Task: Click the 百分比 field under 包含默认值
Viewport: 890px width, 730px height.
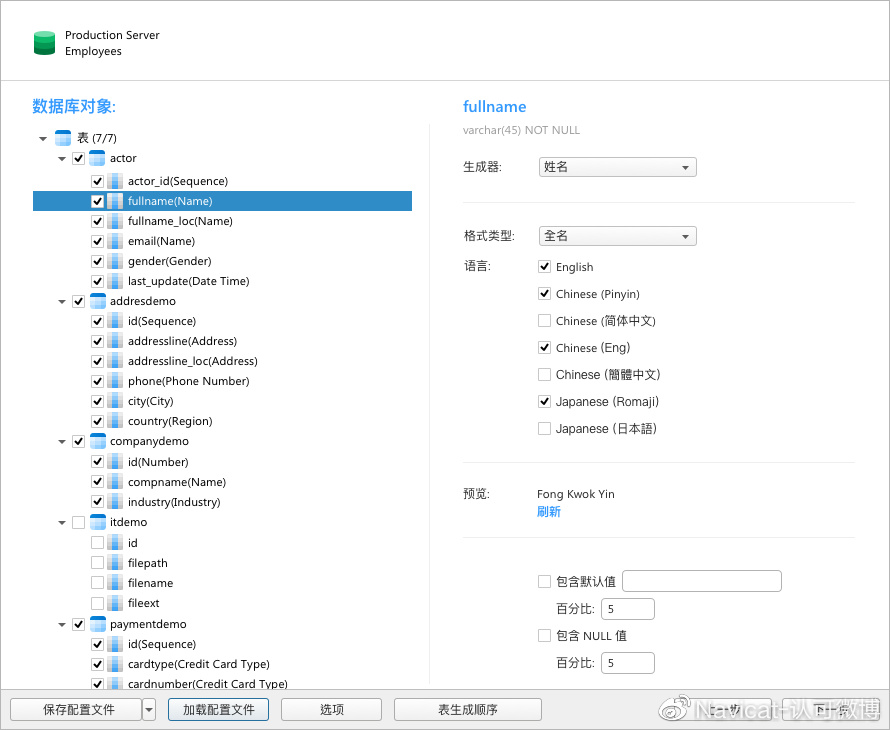Action: coord(628,609)
